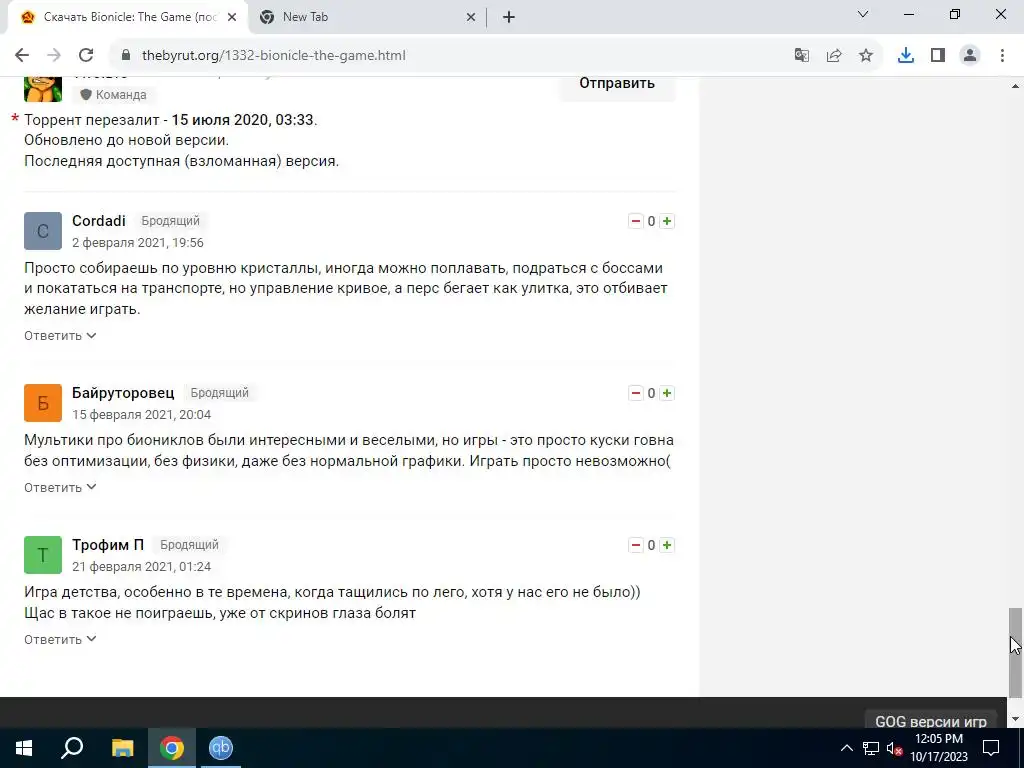Image resolution: width=1024 pixels, height=768 pixels.
Task: Expand Ответить under Байруторовец's comment
Action: point(60,488)
